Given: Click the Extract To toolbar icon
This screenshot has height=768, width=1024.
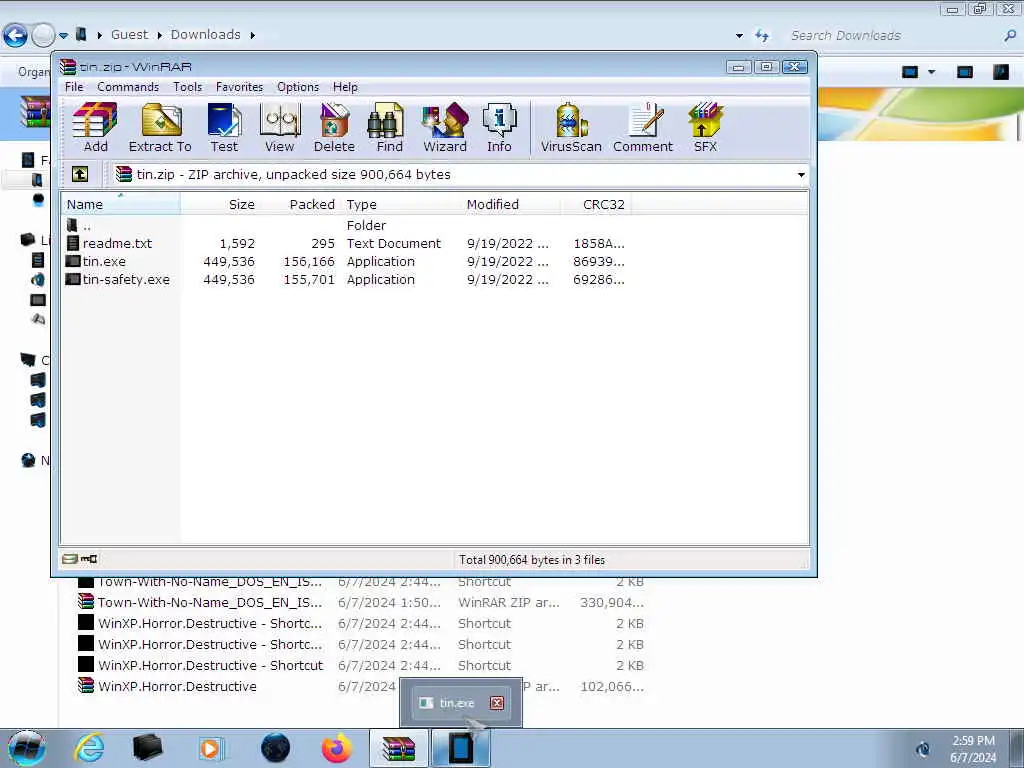Looking at the screenshot, I should pyautogui.click(x=160, y=128).
